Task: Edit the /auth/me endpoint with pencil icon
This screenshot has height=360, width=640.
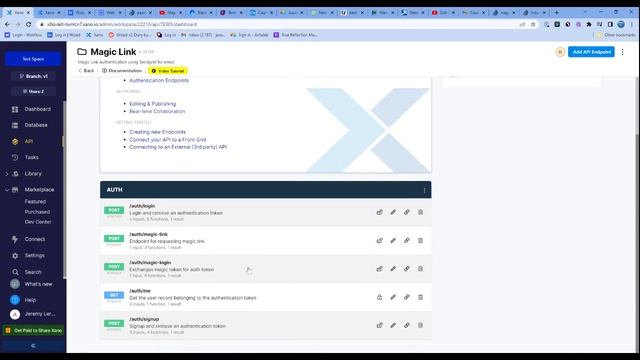Action: (393, 297)
